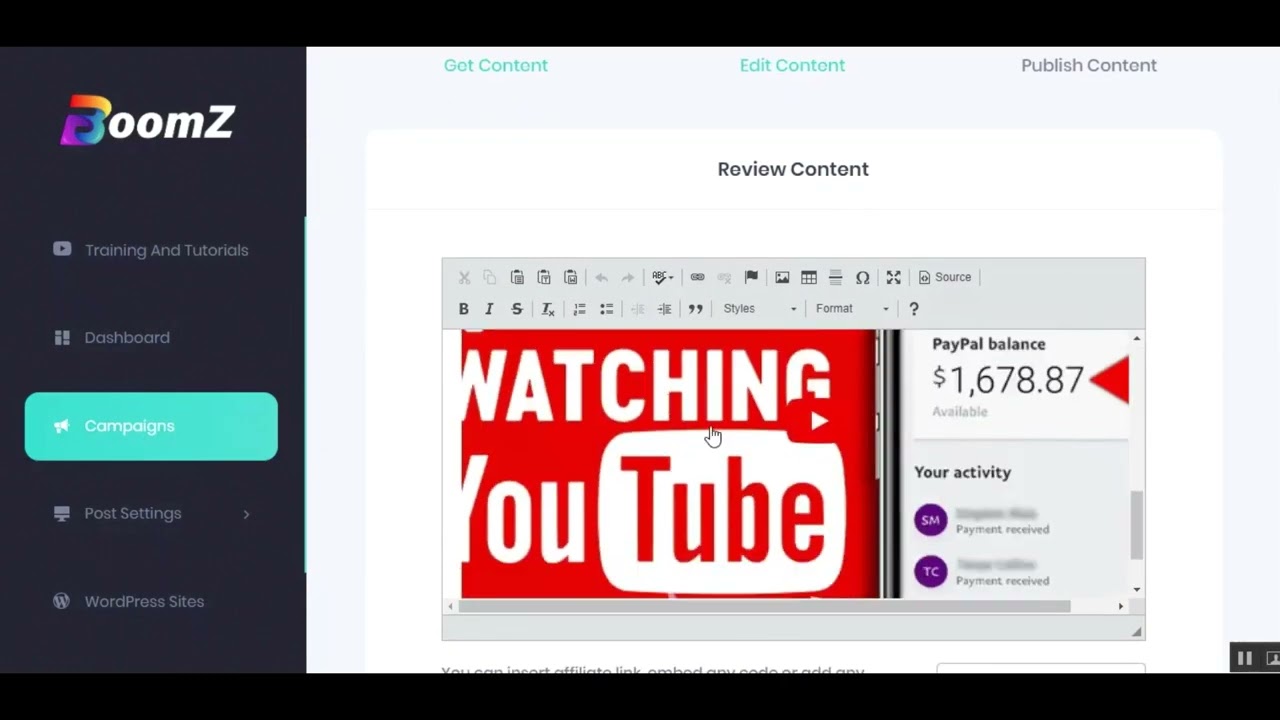
Task: Click the Unlink icon
Action: point(724,277)
